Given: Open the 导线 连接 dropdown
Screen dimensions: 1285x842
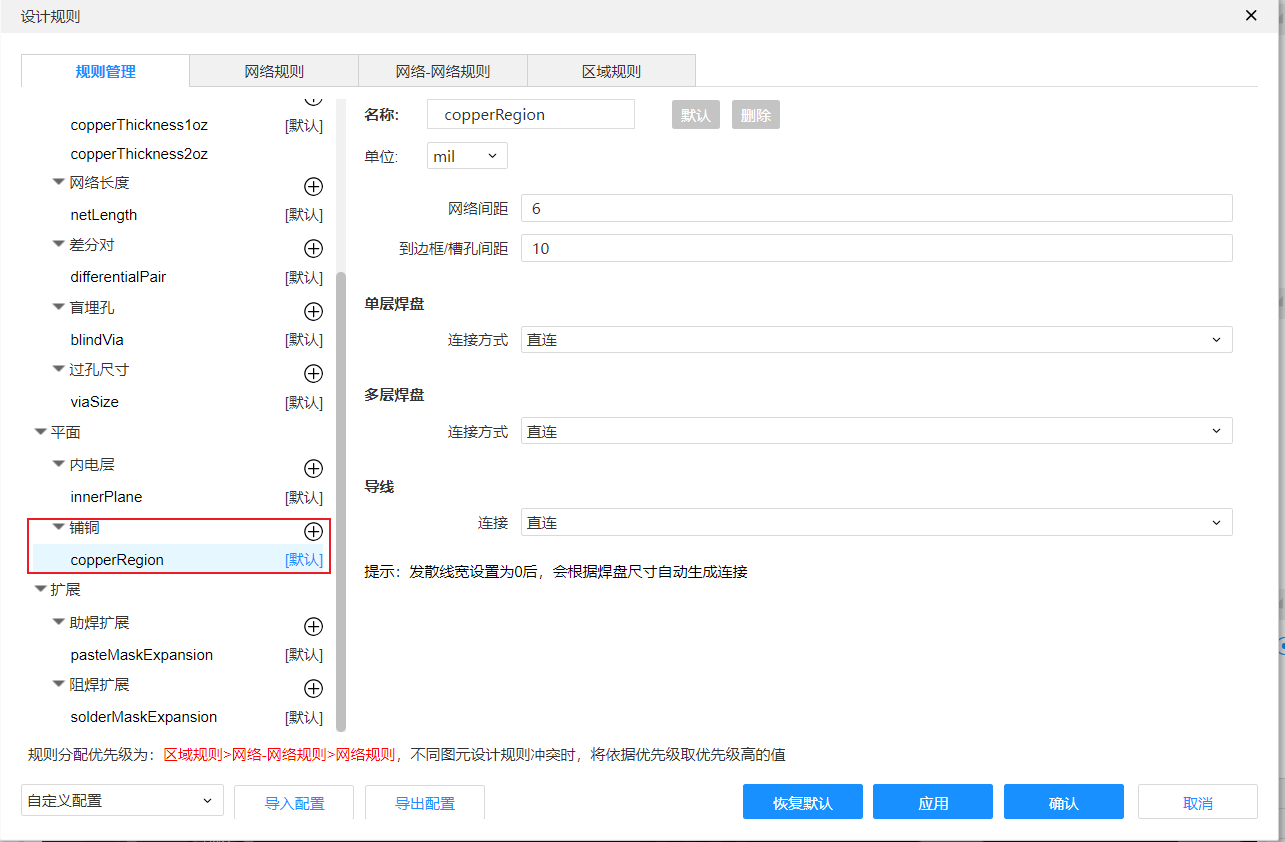Looking at the screenshot, I should pyautogui.click(x=876, y=523).
